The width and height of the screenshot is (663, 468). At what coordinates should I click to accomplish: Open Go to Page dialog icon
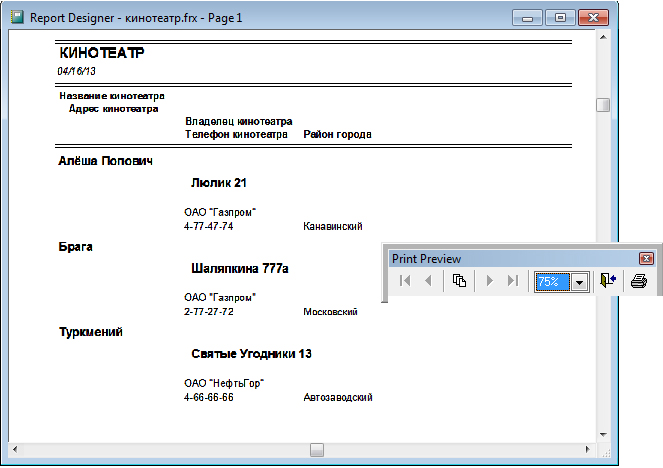pos(459,281)
